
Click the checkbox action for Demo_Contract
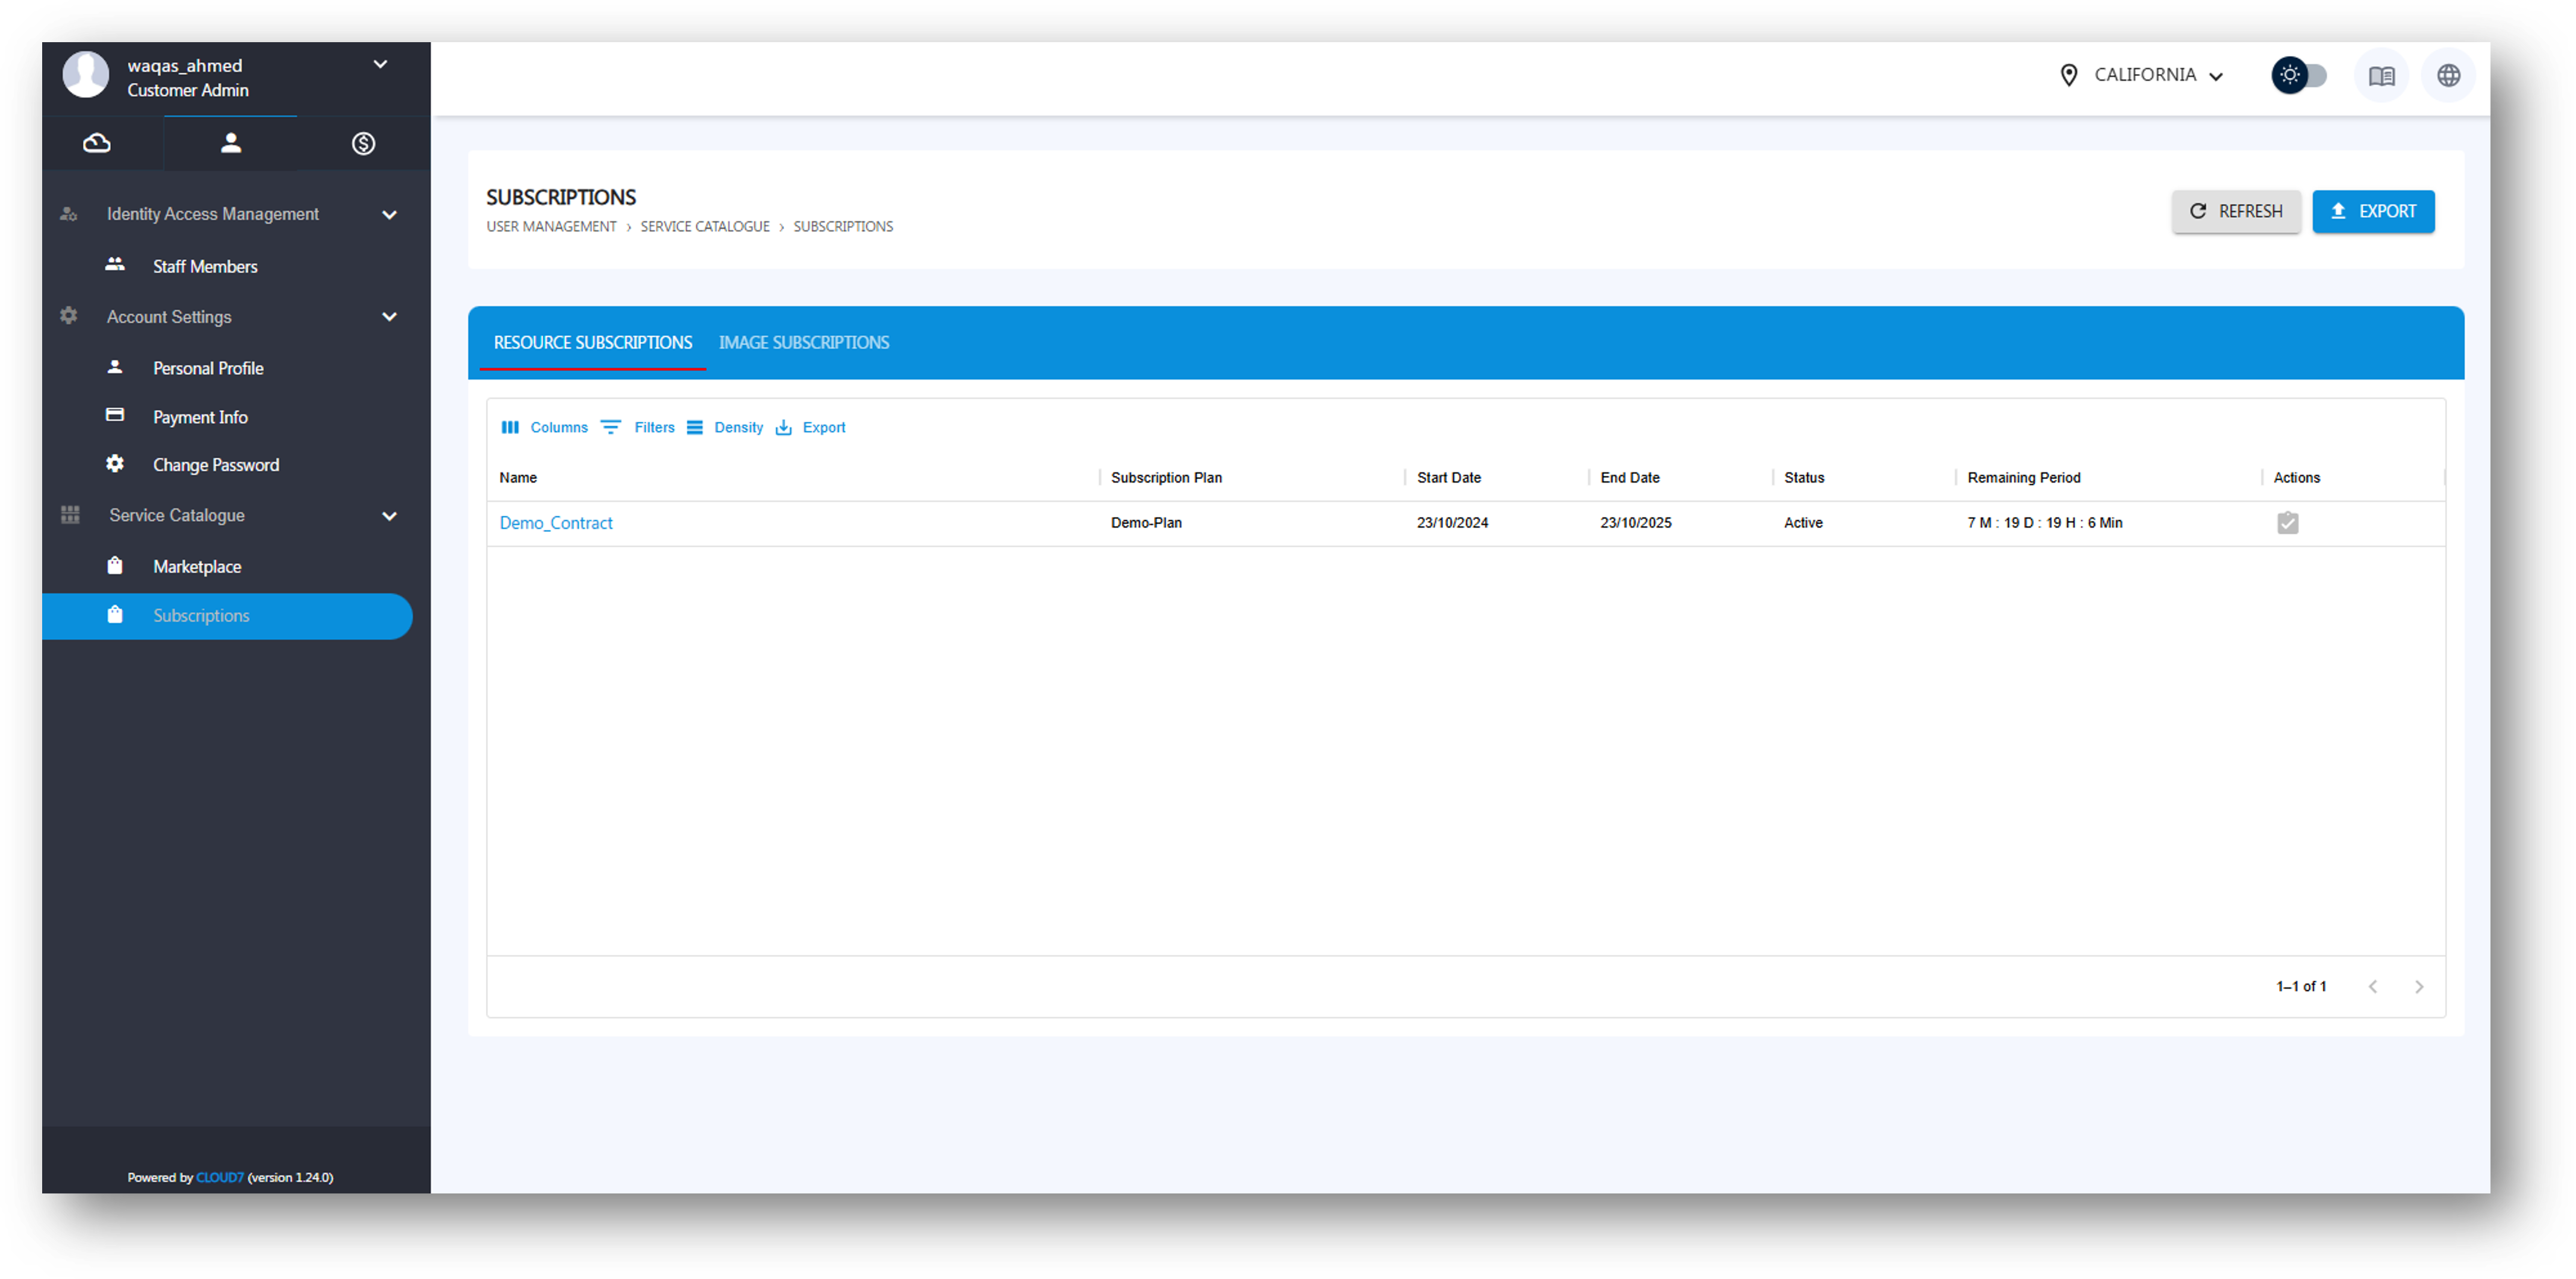(2287, 523)
